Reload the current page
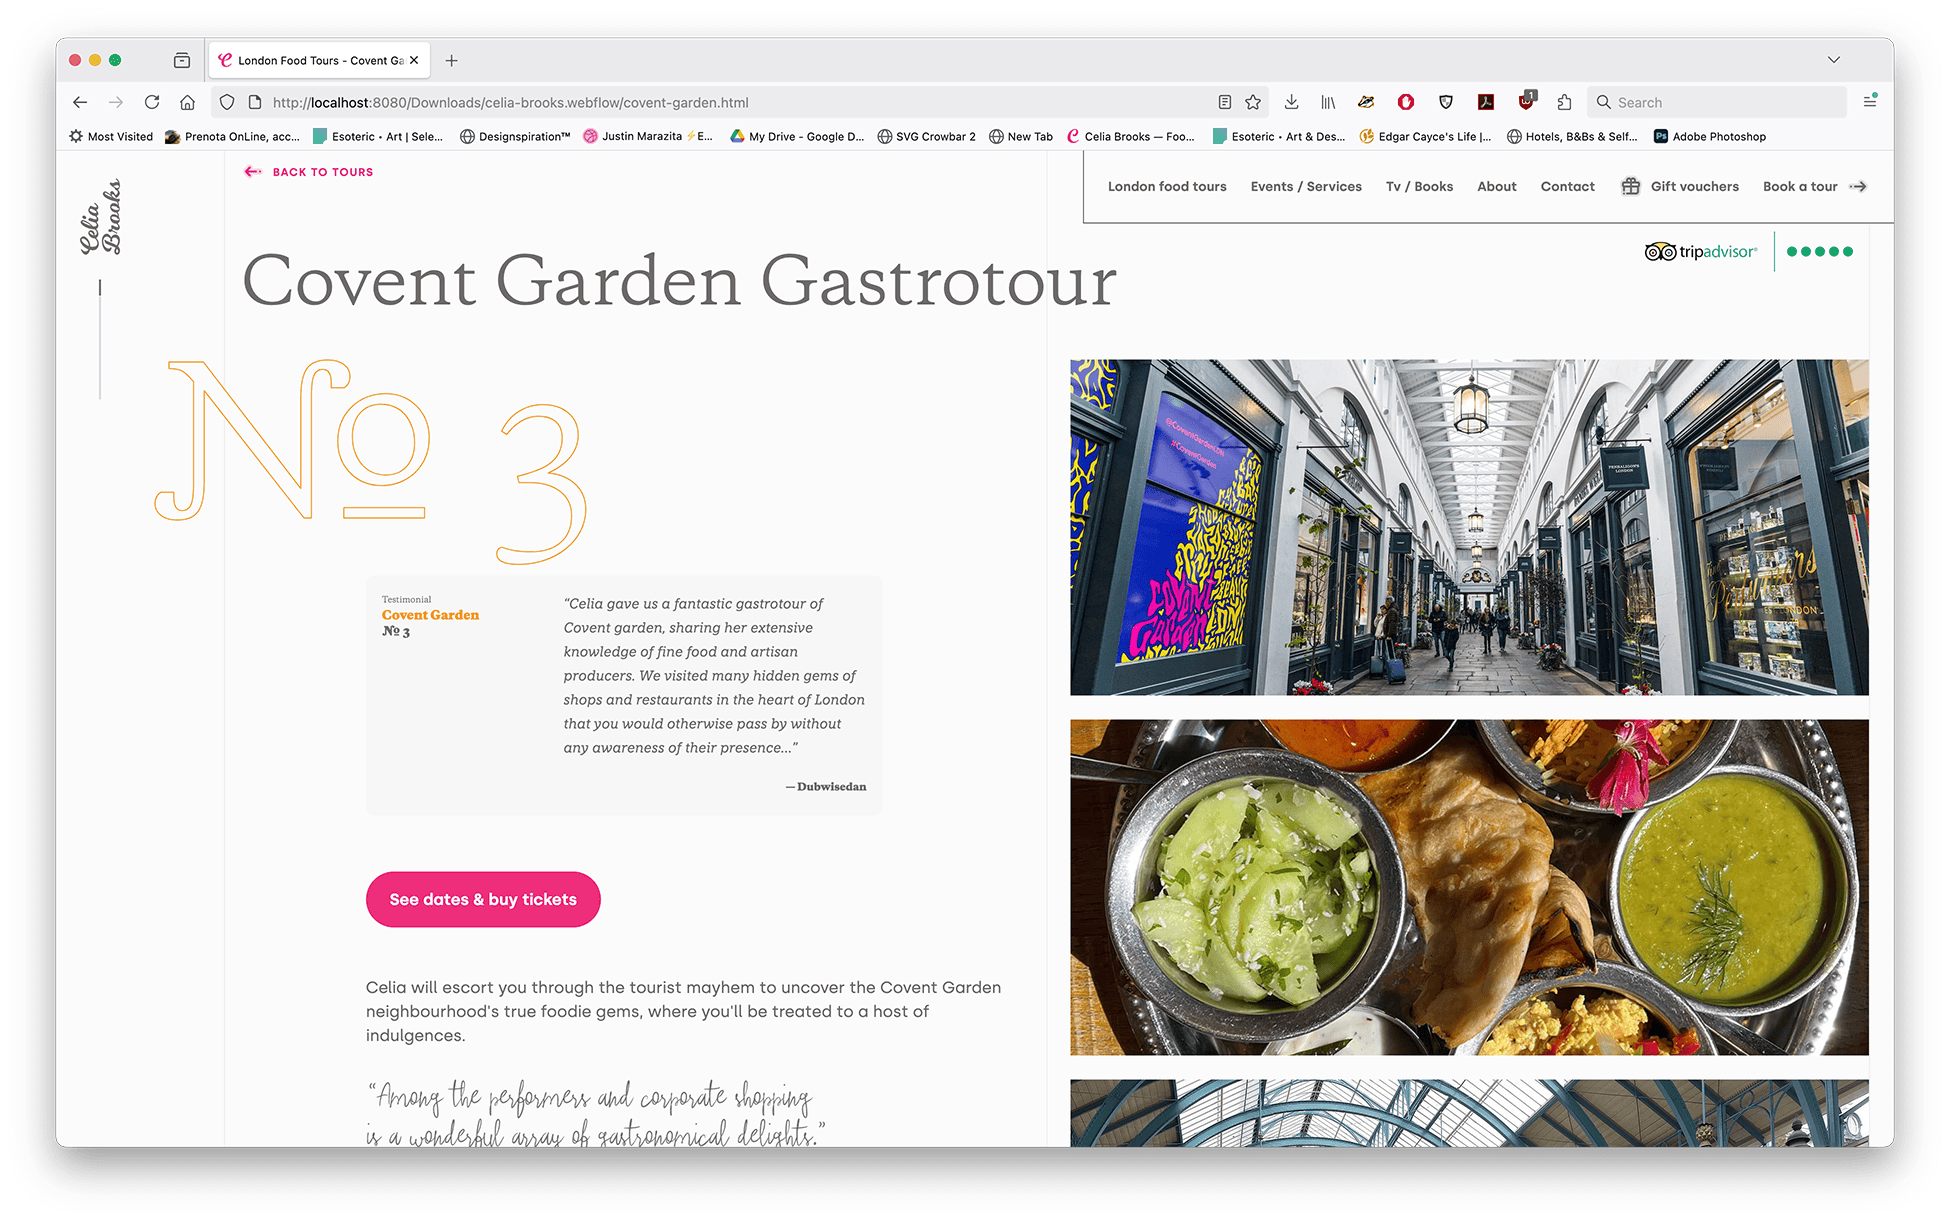The width and height of the screenshot is (1950, 1221). [x=152, y=102]
